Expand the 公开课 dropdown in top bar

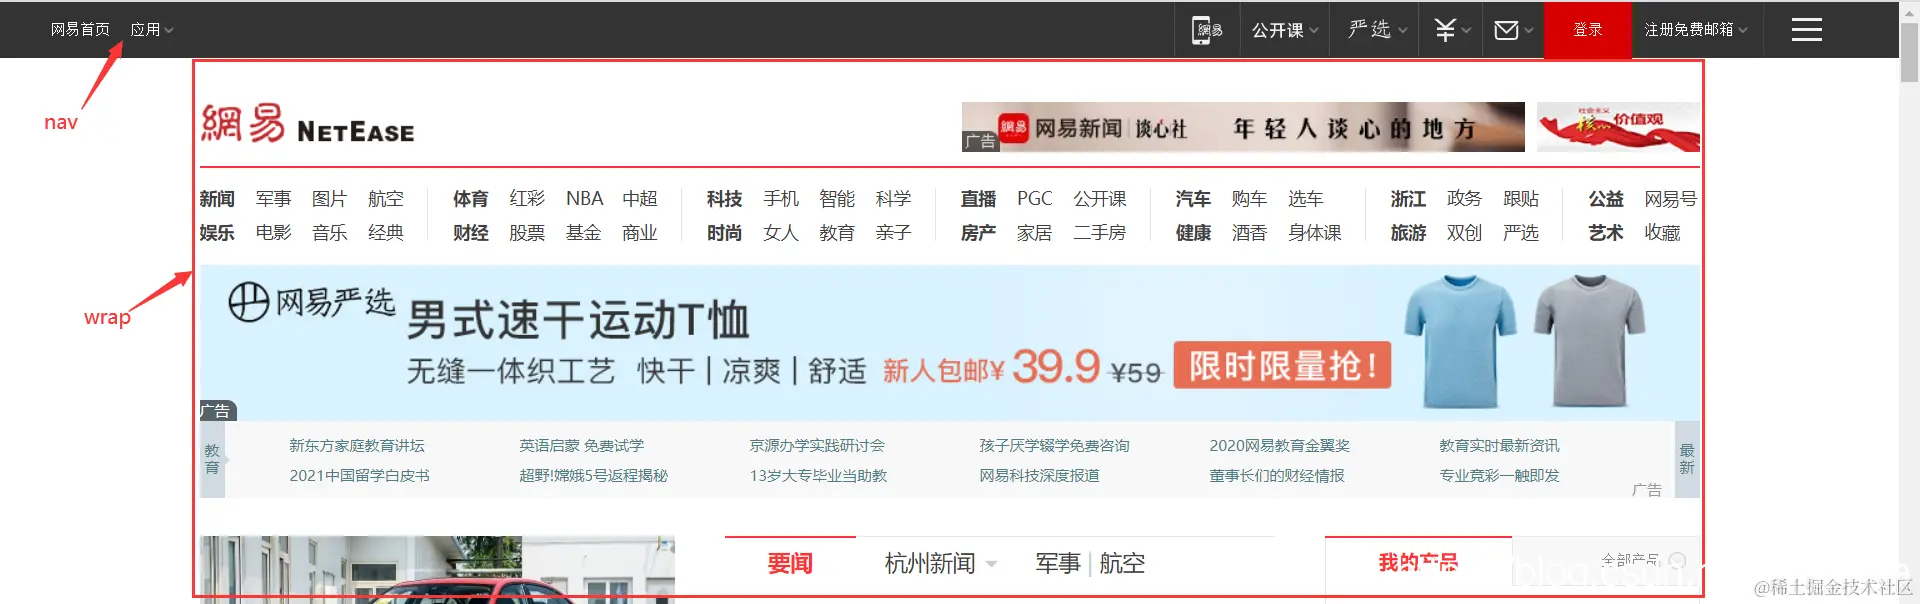point(1285,30)
